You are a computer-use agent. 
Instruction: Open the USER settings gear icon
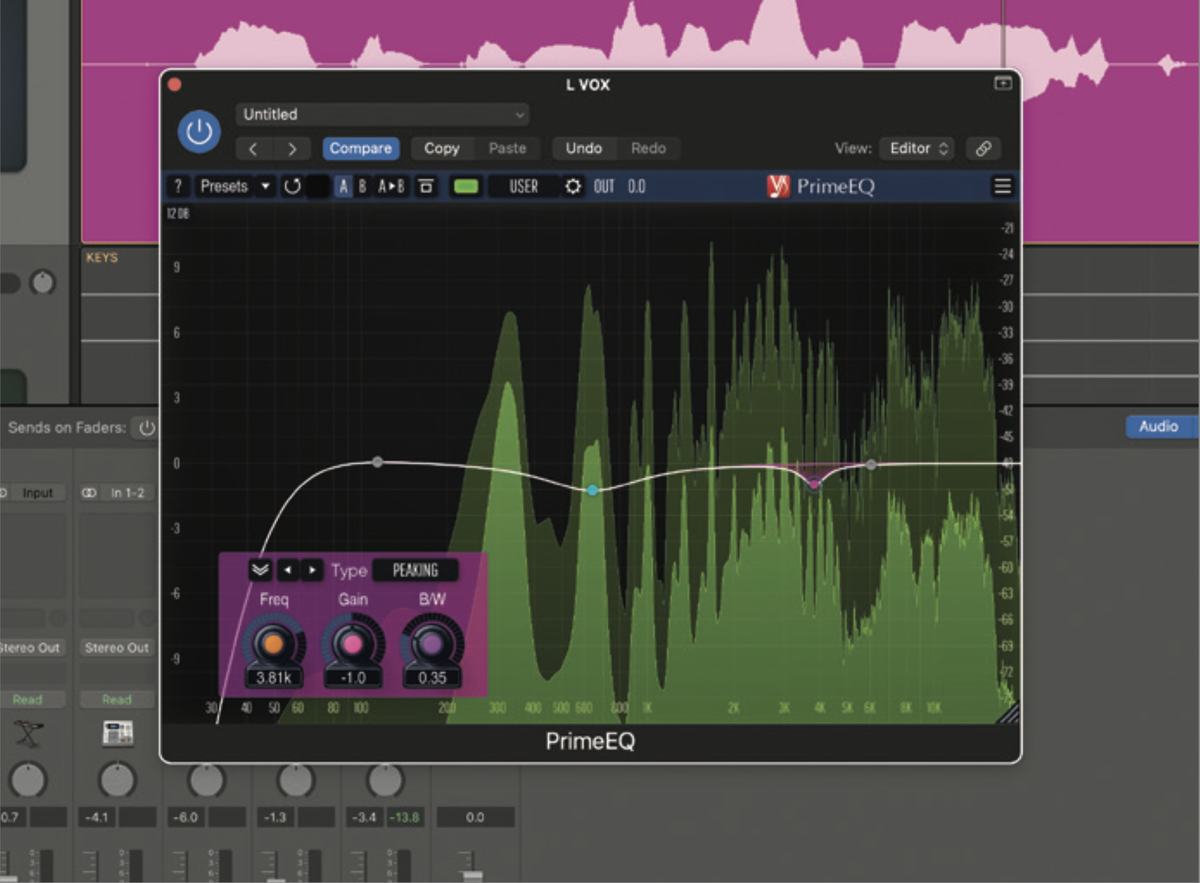573,186
